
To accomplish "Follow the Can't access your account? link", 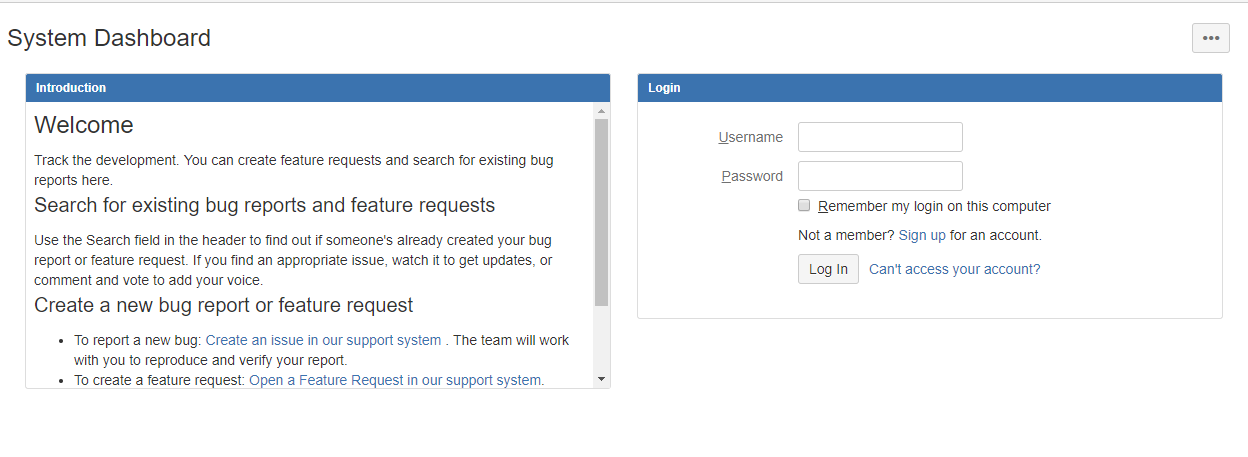I will (954, 269).
